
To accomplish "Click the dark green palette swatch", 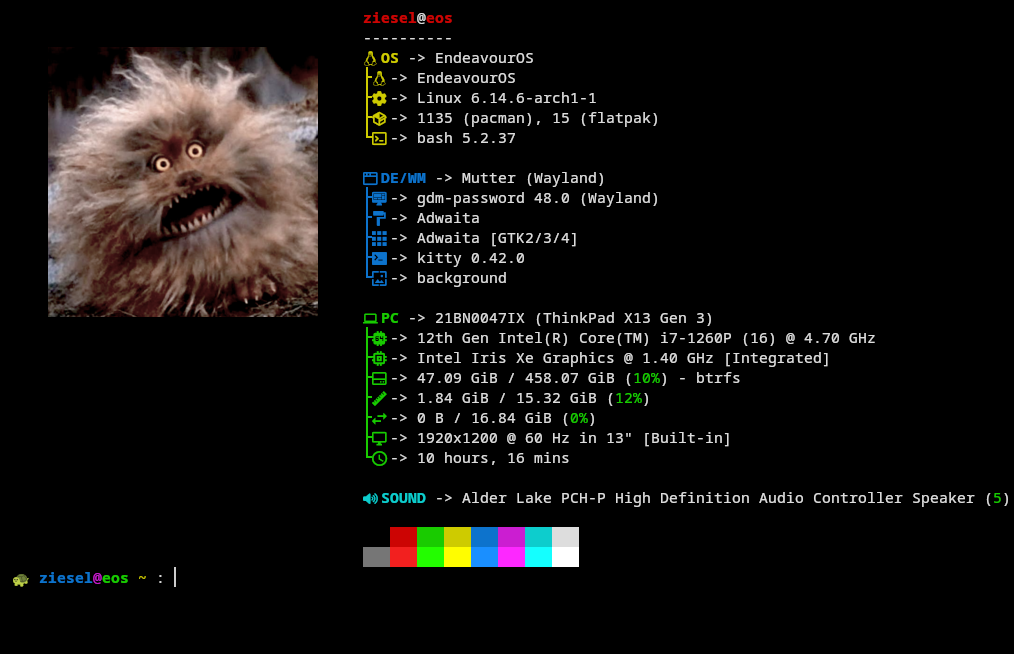I will click(x=431, y=537).
